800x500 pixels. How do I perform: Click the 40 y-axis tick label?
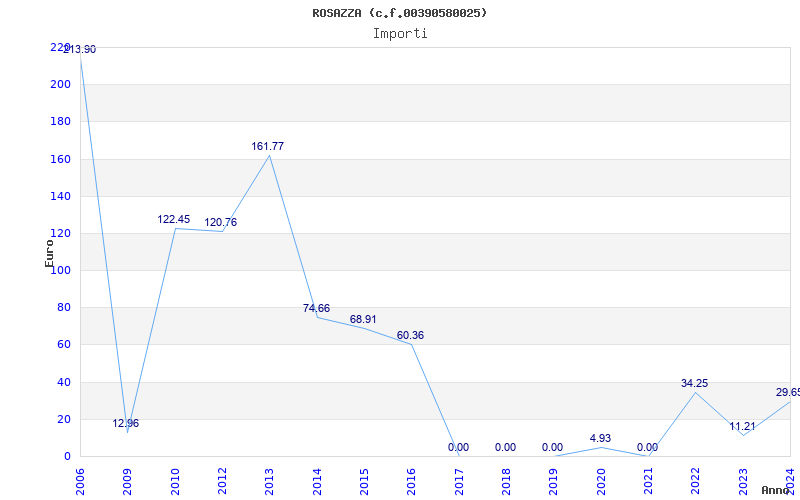[x=63, y=382]
